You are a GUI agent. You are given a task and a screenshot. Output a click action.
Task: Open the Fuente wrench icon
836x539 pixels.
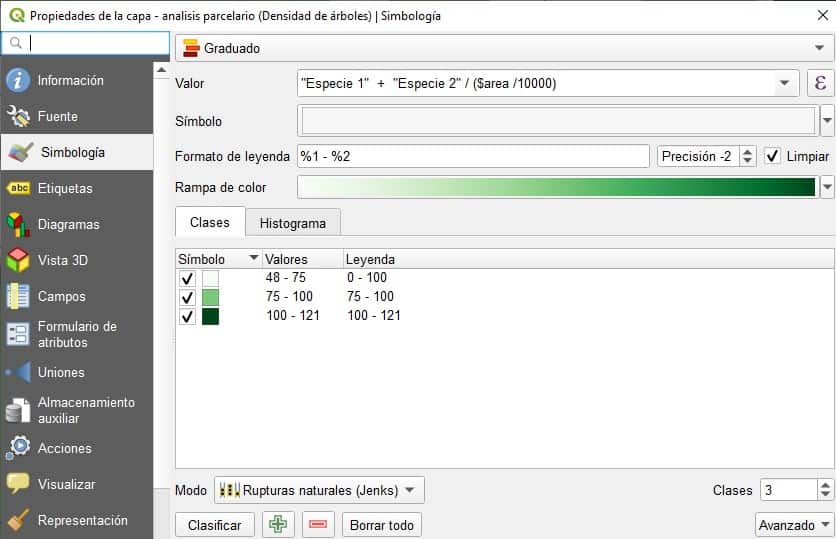pyautogui.click(x=18, y=116)
